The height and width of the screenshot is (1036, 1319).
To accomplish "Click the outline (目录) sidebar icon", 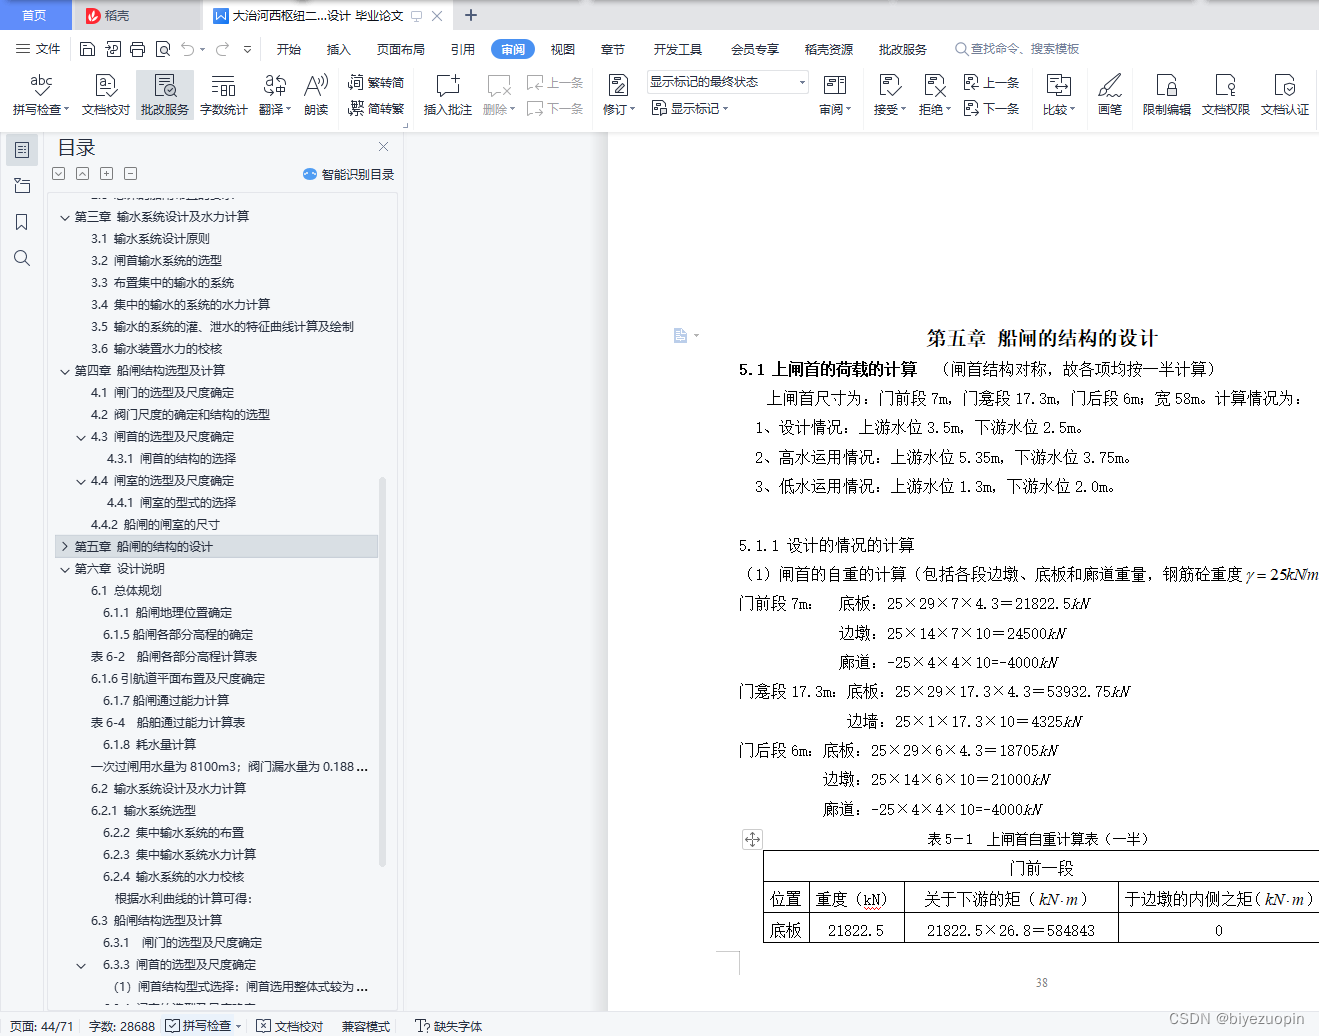I will point(22,150).
